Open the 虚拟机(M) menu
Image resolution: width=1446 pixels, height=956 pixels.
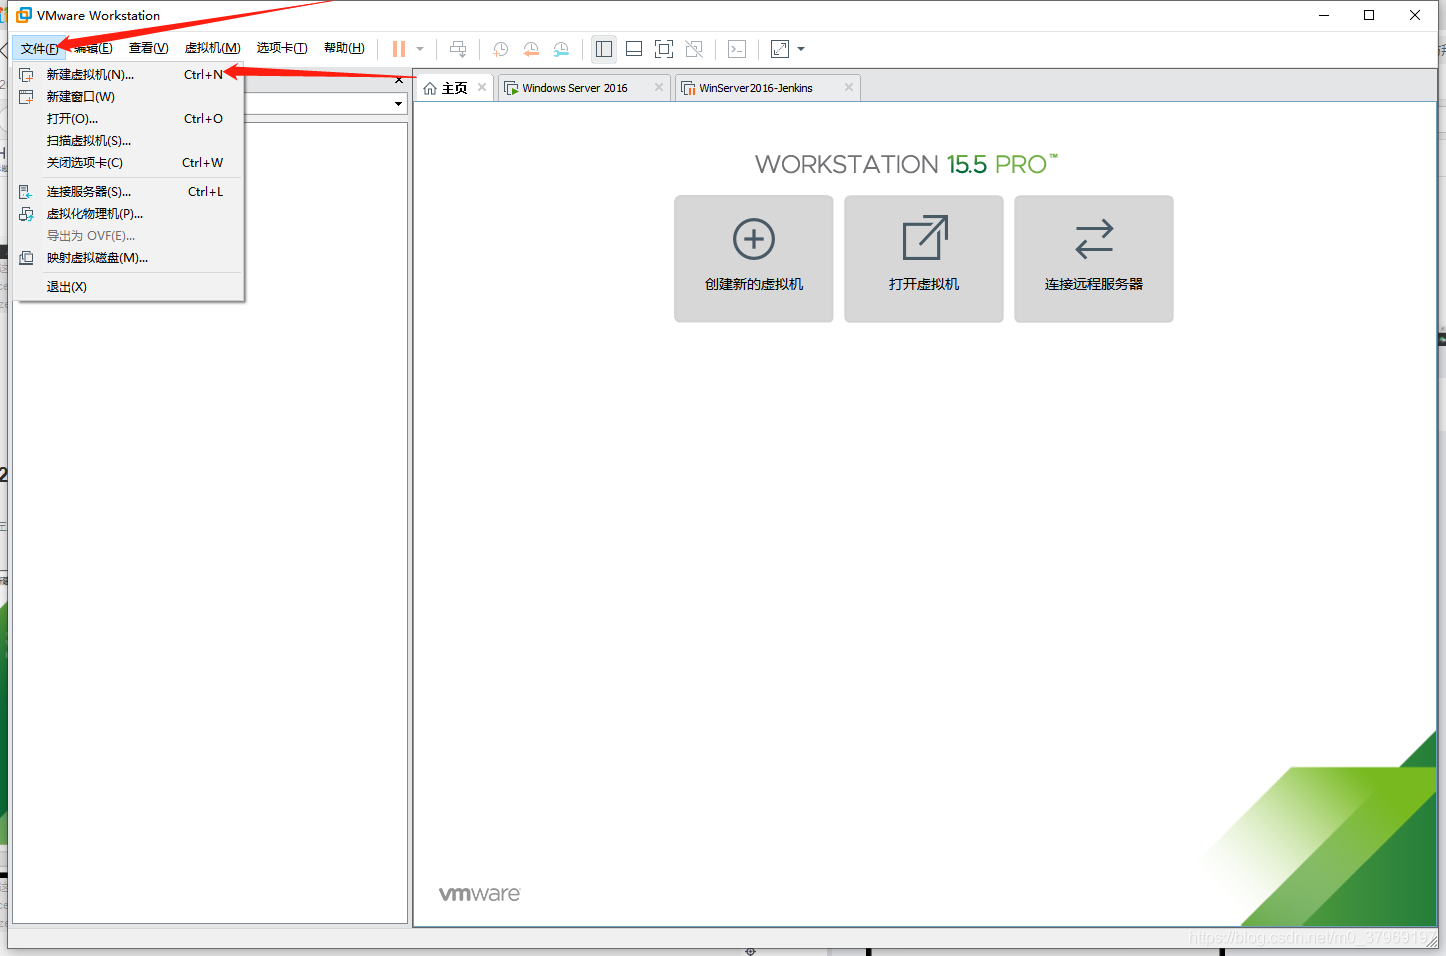[x=212, y=48]
